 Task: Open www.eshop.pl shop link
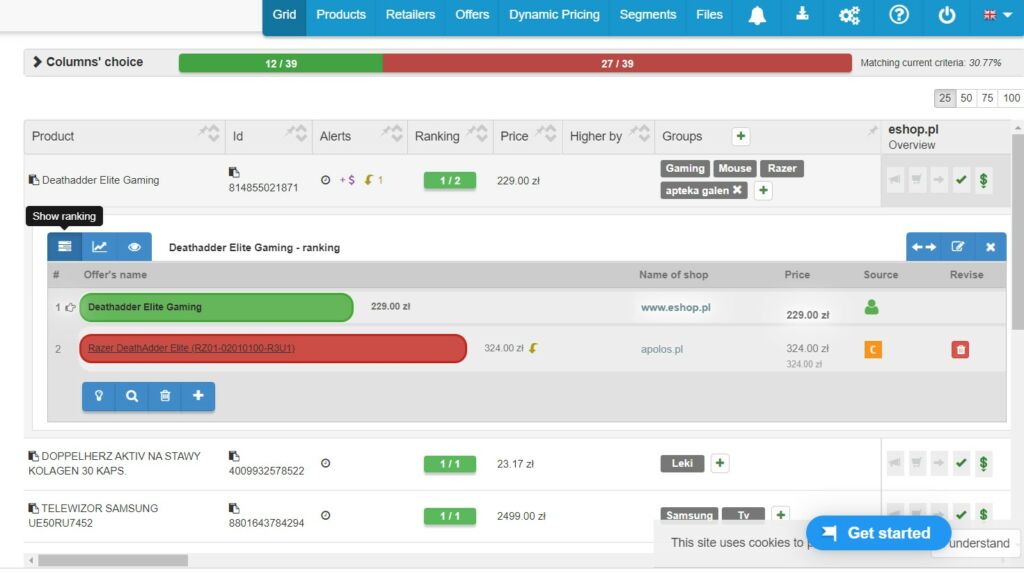coord(675,307)
